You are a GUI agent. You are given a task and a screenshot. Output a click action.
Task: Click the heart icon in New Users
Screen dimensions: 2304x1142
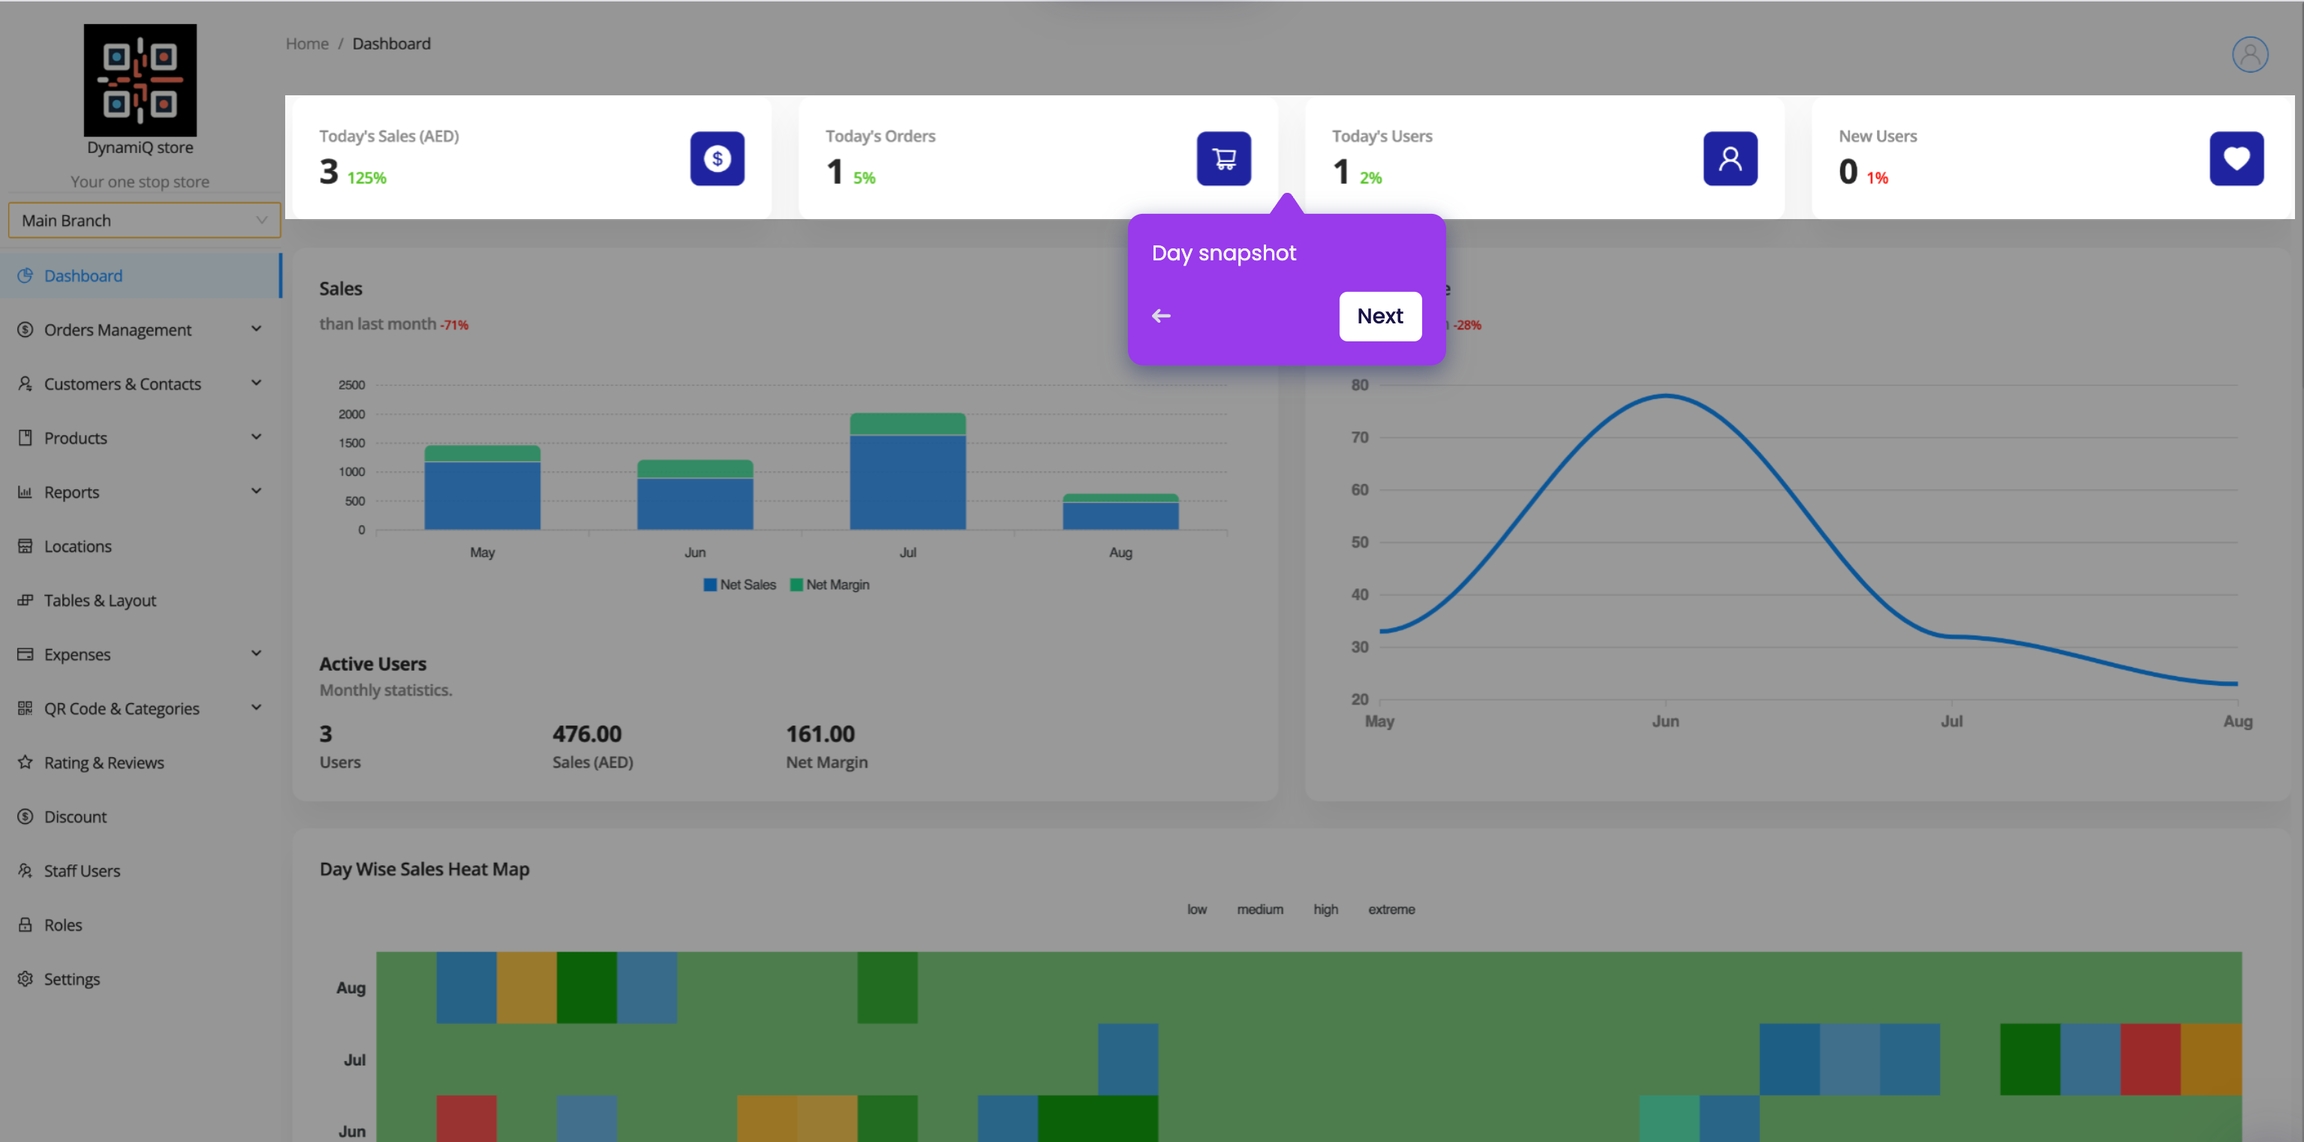[x=2236, y=158]
